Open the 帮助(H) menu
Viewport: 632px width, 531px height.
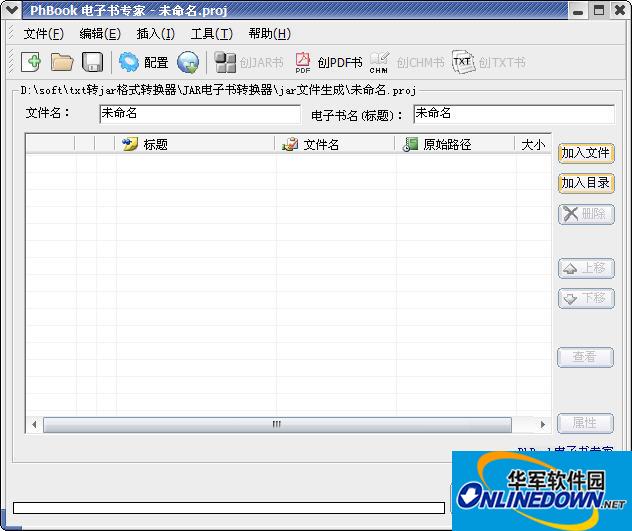(x=270, y=34)
